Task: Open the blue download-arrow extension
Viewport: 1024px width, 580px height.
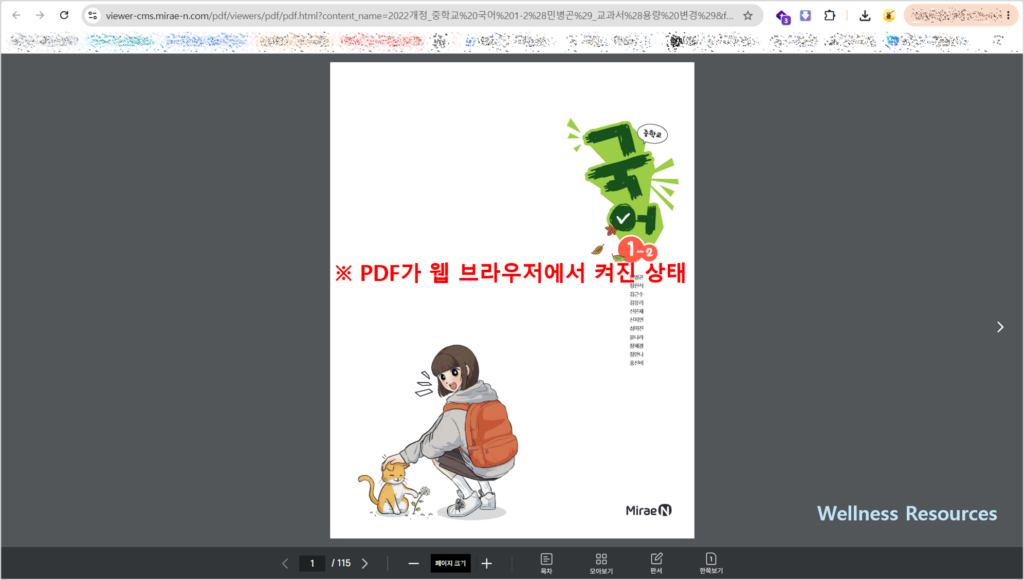Action: click(805, 15)
